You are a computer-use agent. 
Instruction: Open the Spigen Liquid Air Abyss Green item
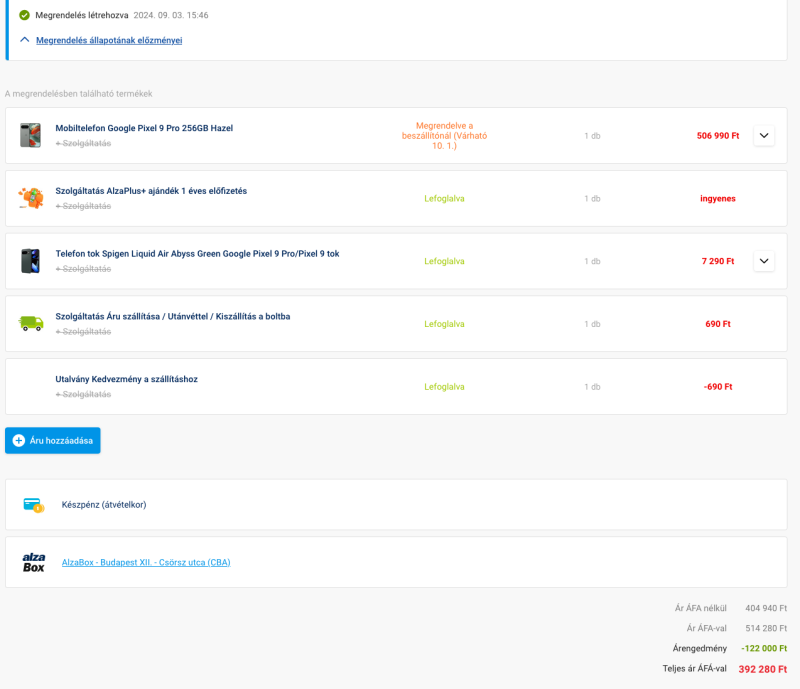(197, 254)
